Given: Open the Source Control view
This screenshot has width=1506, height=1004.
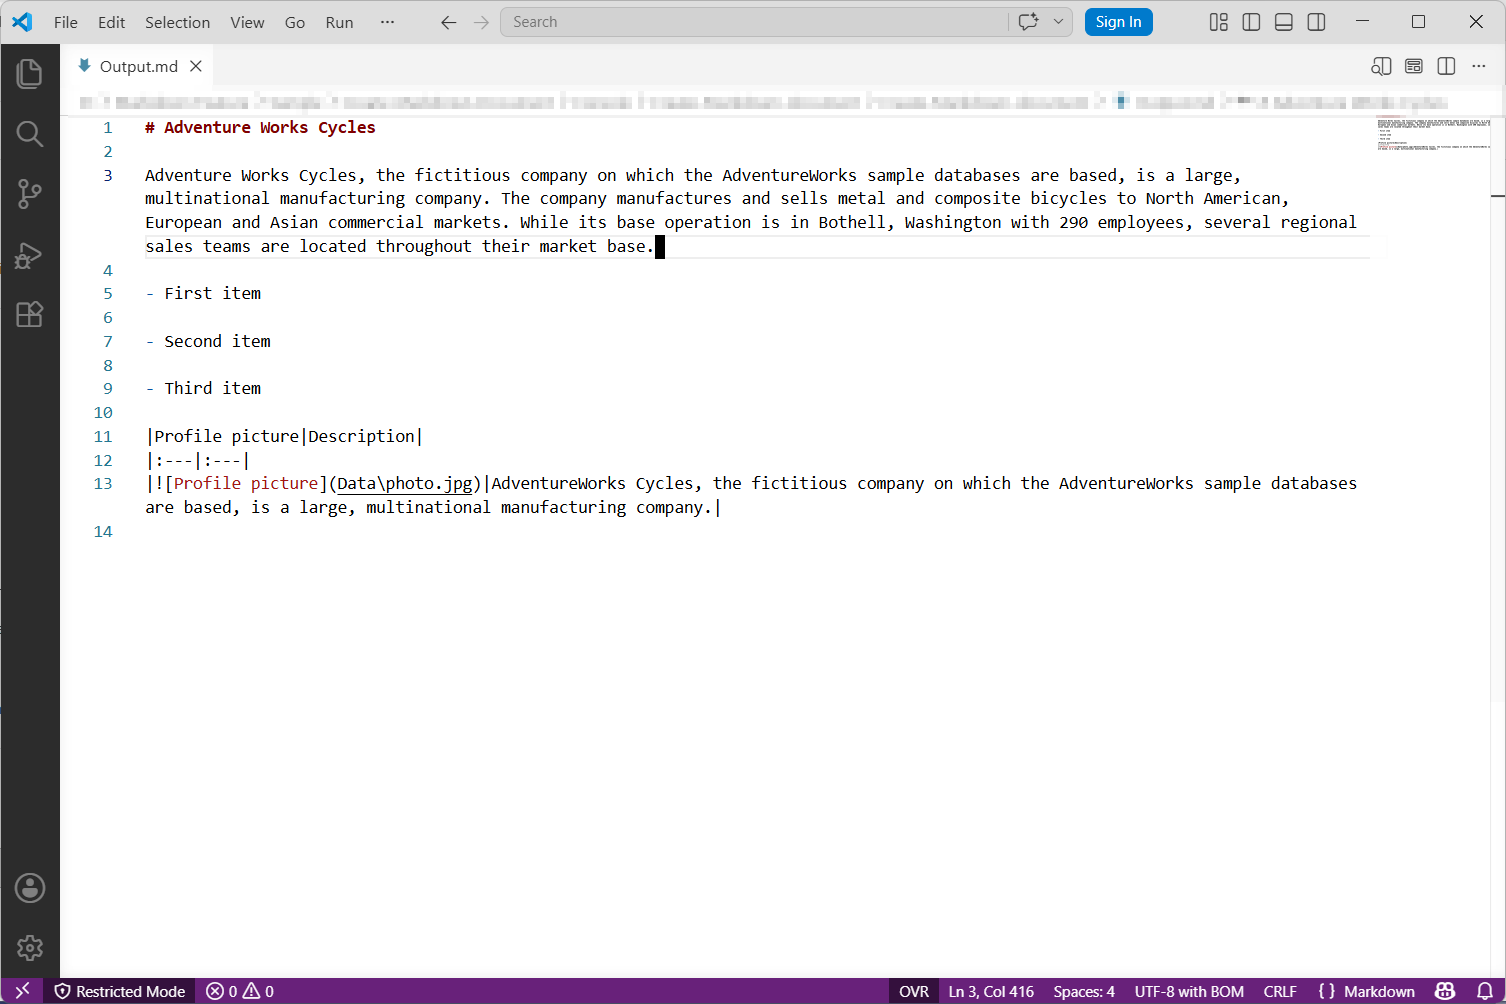Looking at the screenshot, I should click(30, 194).
